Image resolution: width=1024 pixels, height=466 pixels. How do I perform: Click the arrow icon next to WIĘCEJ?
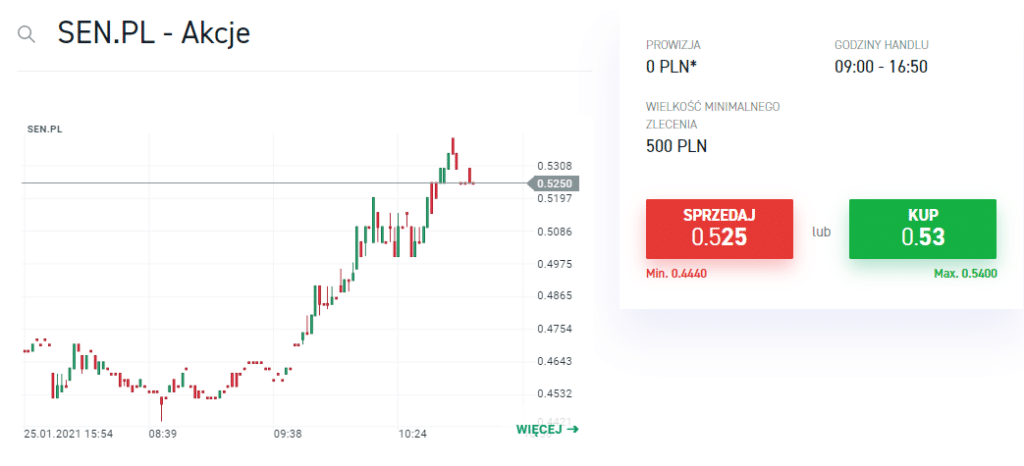pyautogui.click(x=572, y=430)
